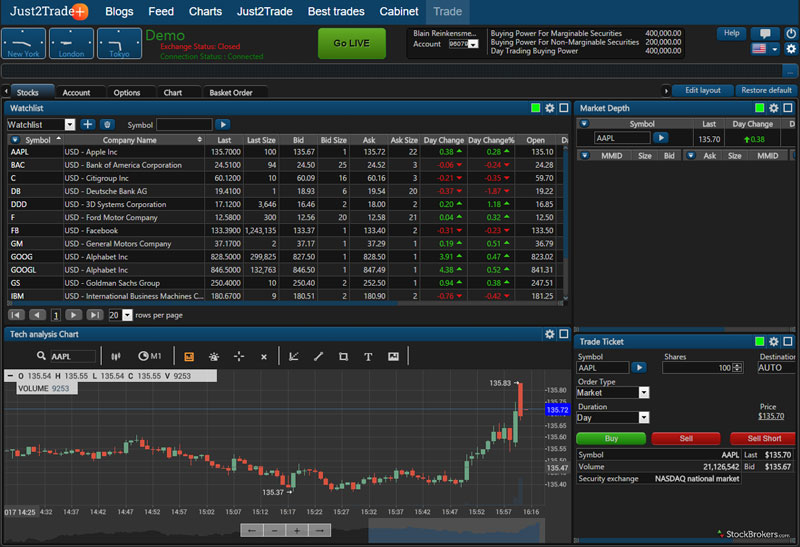Select M1 chart time interval
The image size is (800, 547).
click(150, 356)
